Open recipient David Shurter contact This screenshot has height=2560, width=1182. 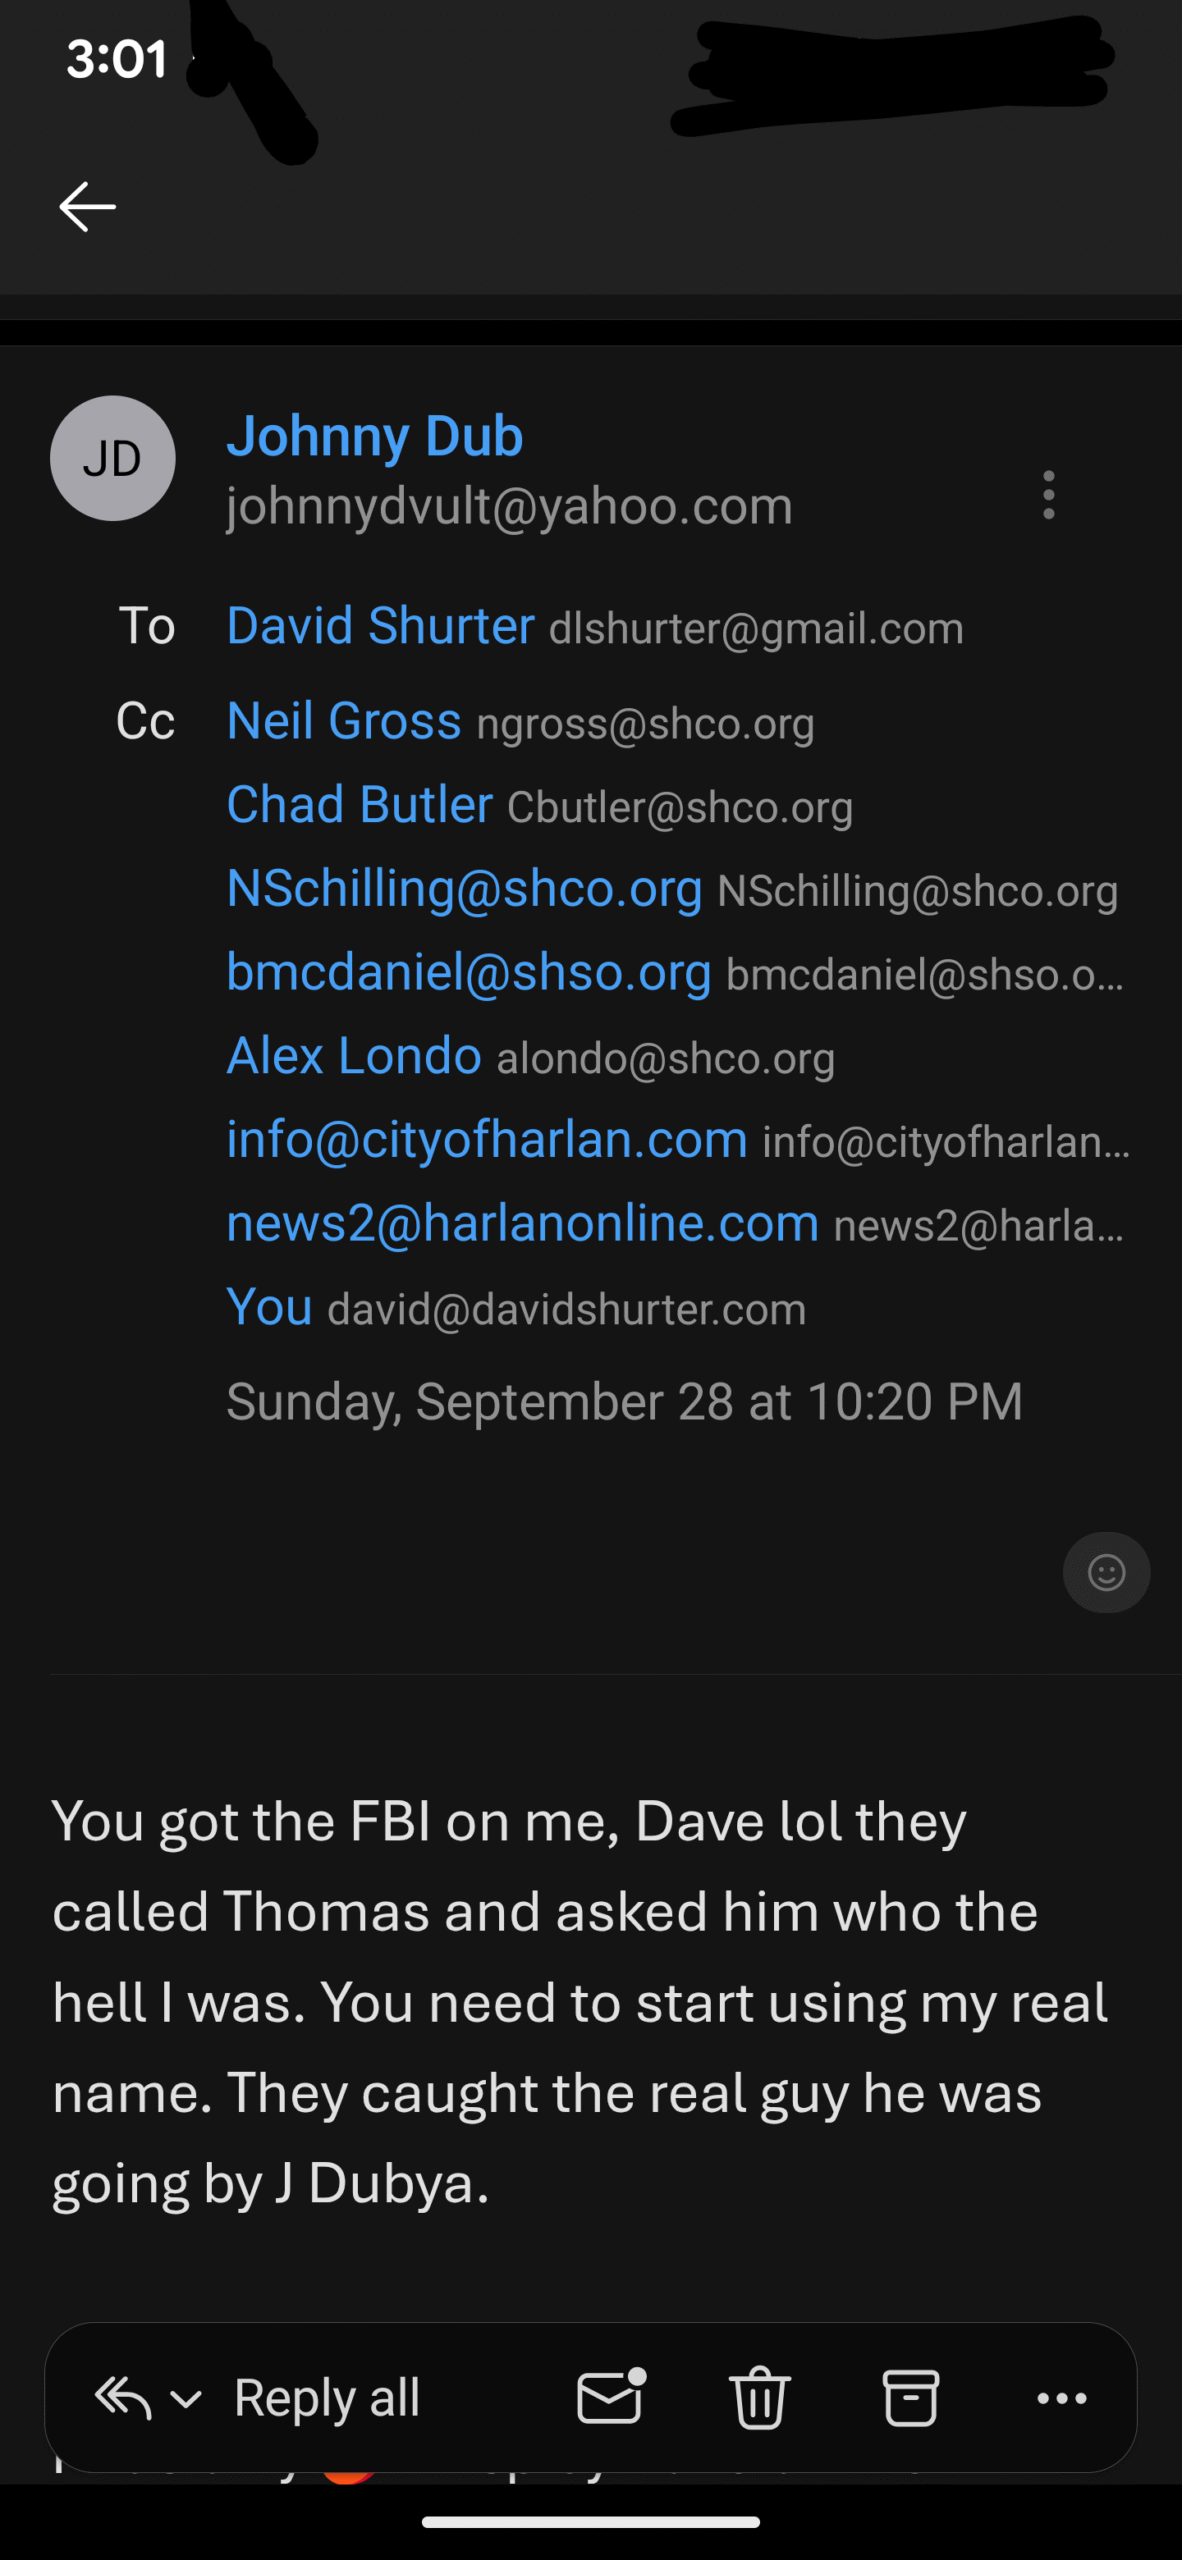[x=380, y=626]
